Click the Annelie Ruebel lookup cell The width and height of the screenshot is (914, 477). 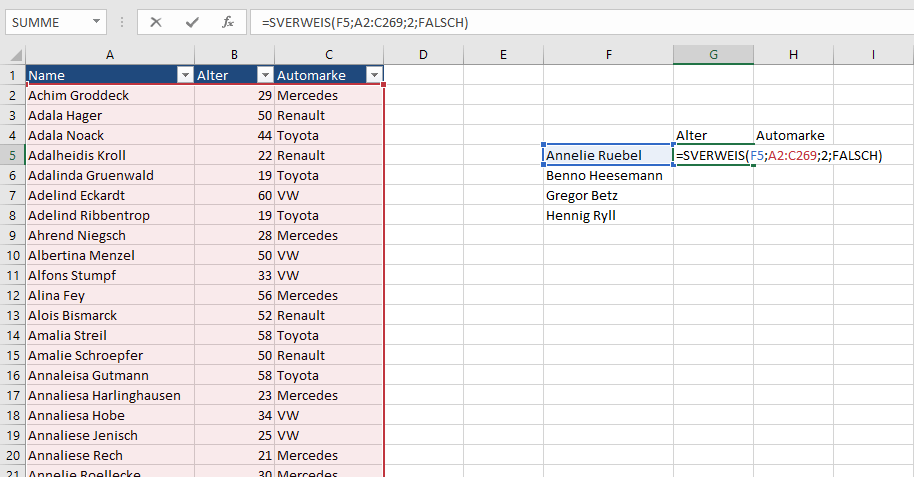click(609, 156)
